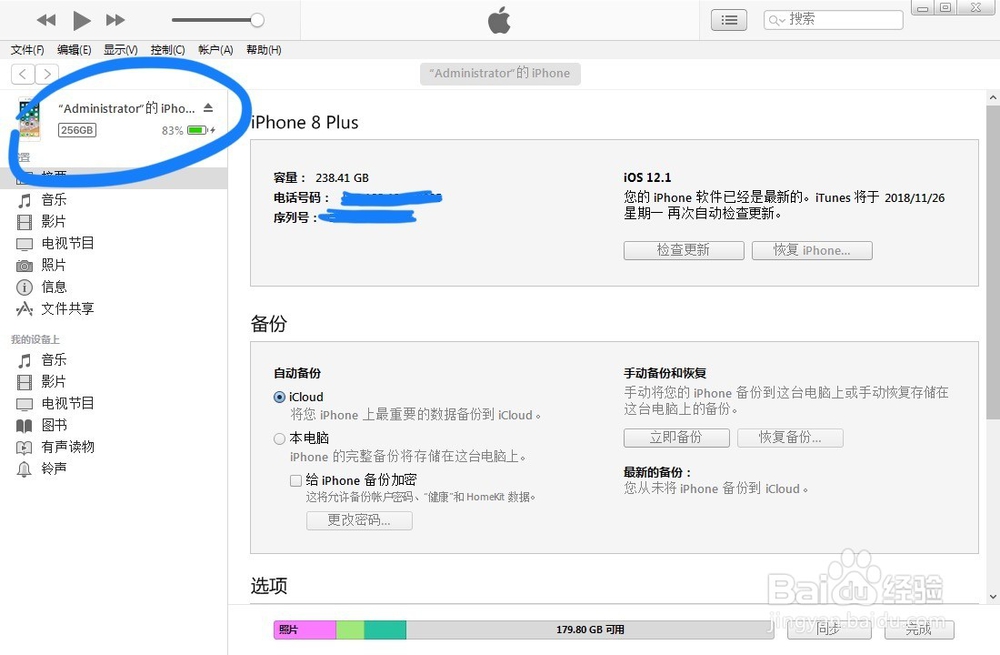Enable 给 iPhone 备份加密 checkbox

[296, 480]
